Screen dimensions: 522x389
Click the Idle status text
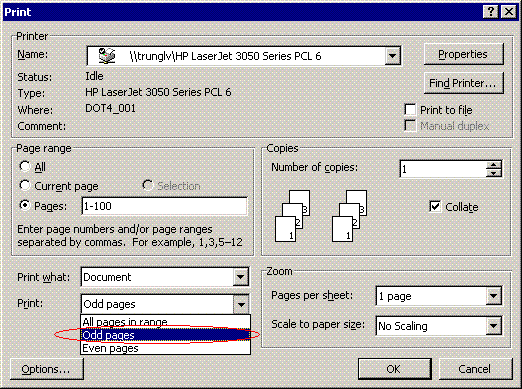[94, 76]
